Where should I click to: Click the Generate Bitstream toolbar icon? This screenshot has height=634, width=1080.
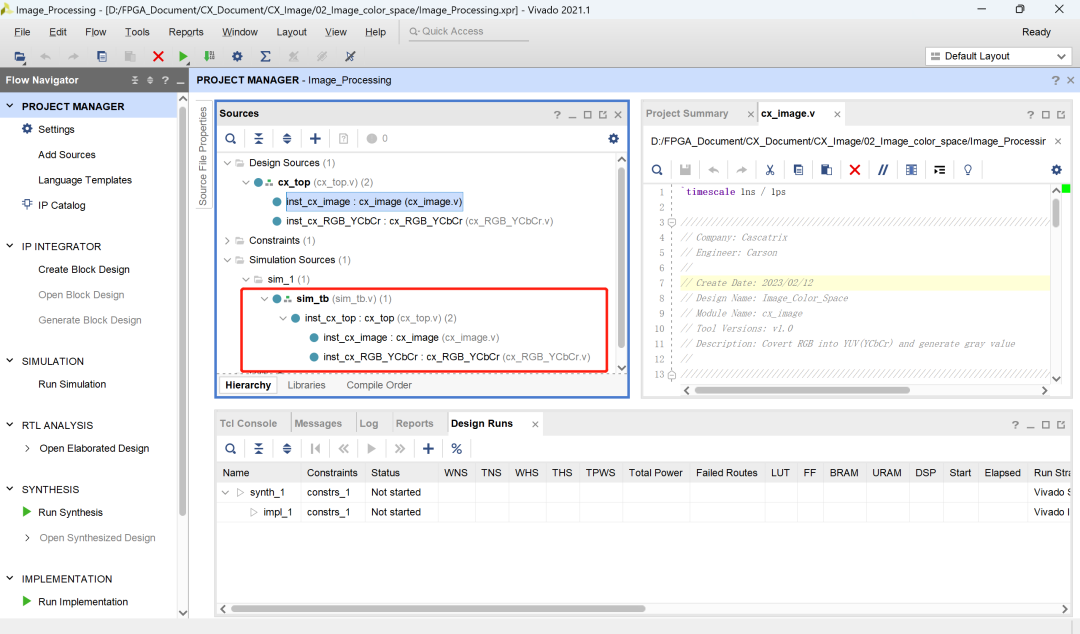(x=209, y=57)
